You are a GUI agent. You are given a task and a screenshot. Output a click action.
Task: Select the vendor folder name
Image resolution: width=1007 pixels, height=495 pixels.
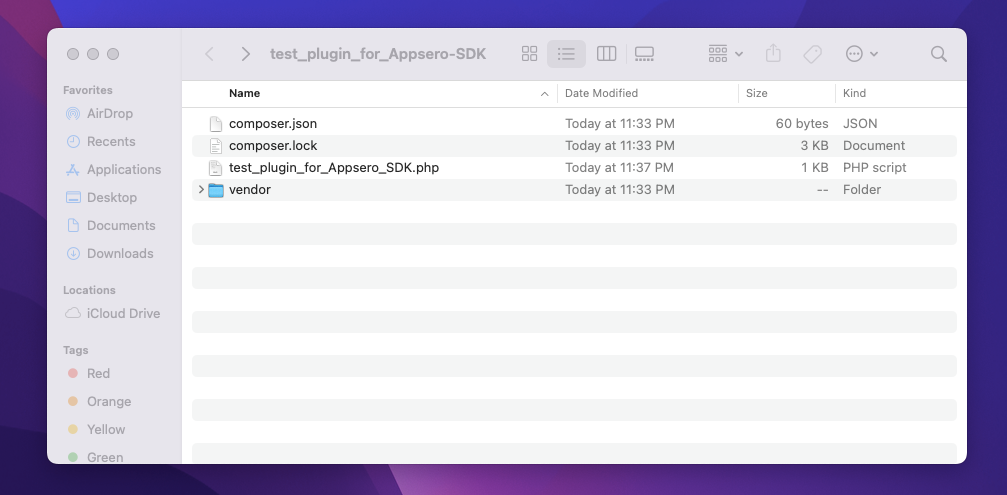click(x=250, y=189)
